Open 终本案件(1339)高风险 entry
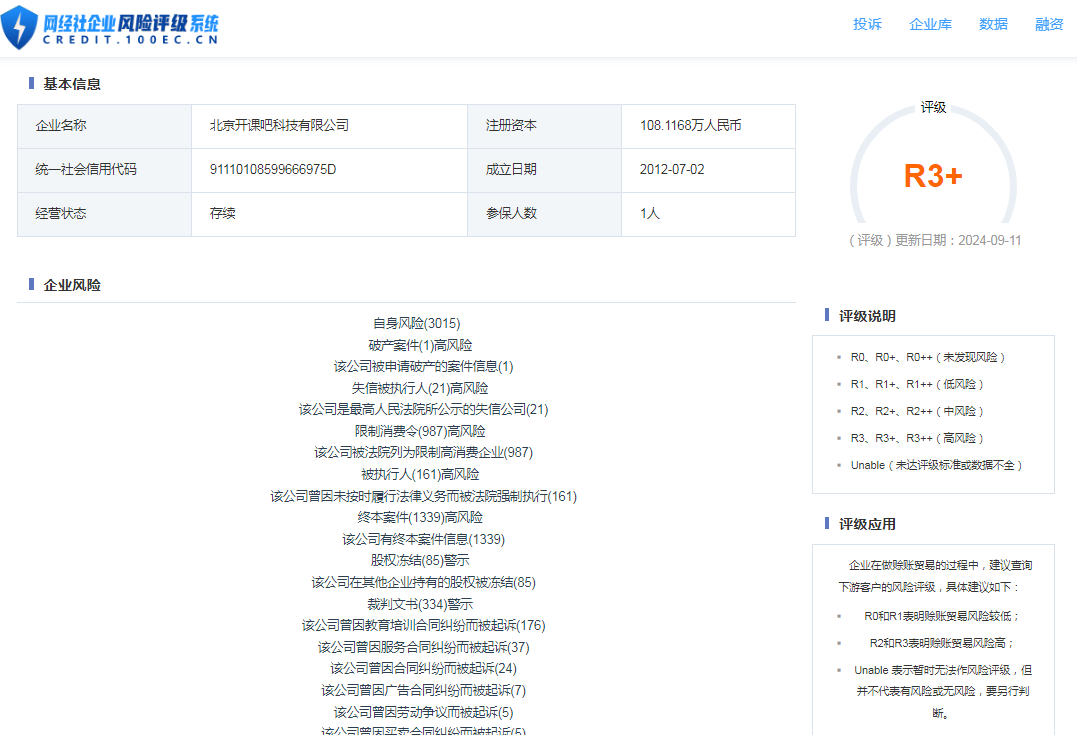This screenshot has height=735, width=1077. pos(420,517)
